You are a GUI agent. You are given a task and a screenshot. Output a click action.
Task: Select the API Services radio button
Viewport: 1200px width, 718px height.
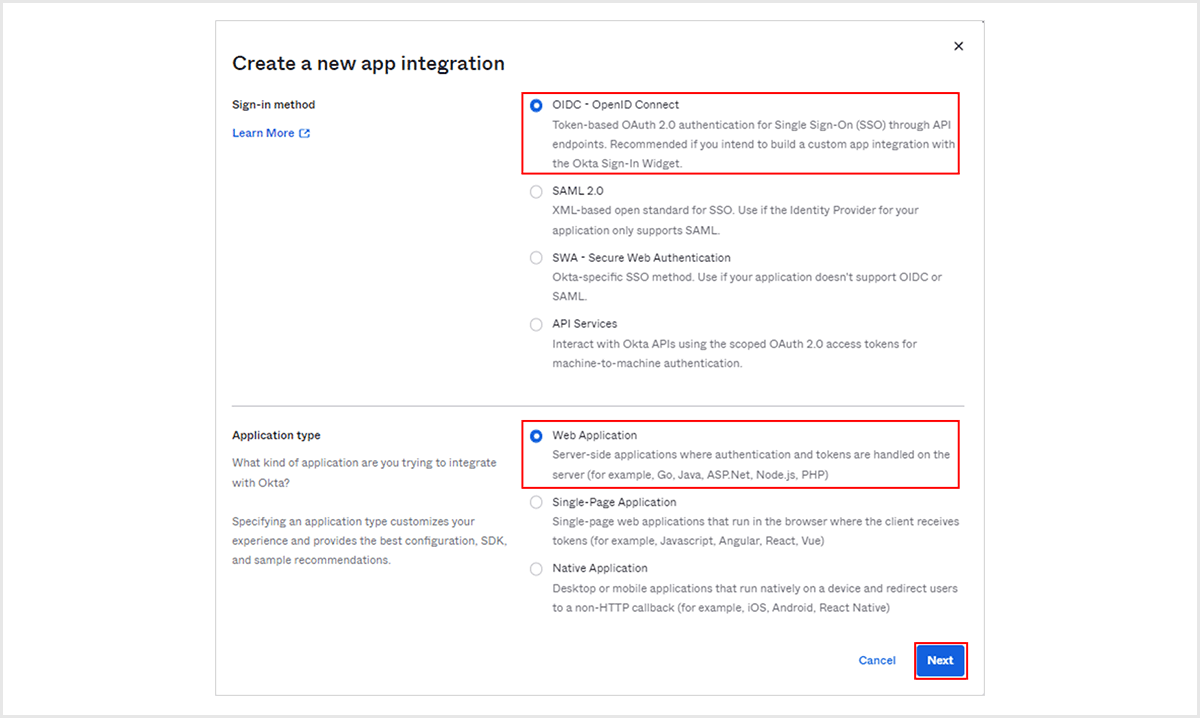[537, 324]
